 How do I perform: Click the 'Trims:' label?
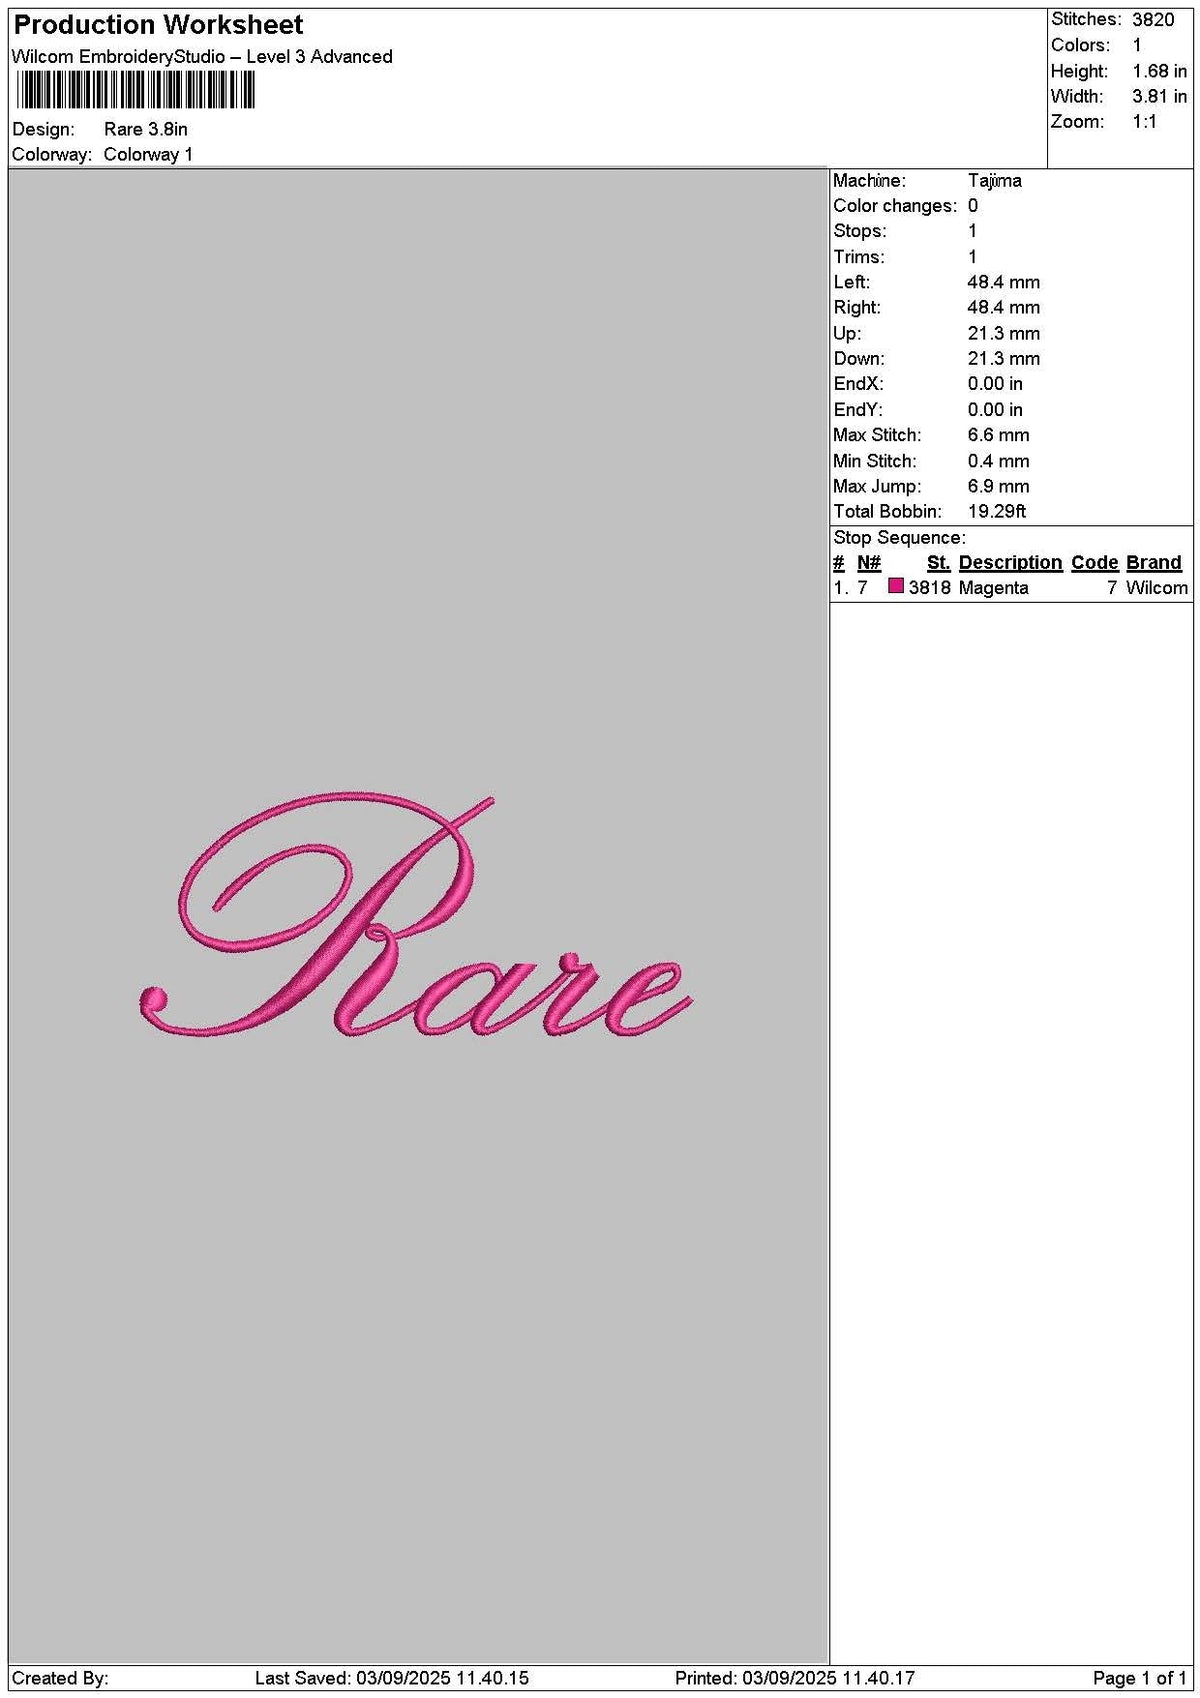coord(859,257)
